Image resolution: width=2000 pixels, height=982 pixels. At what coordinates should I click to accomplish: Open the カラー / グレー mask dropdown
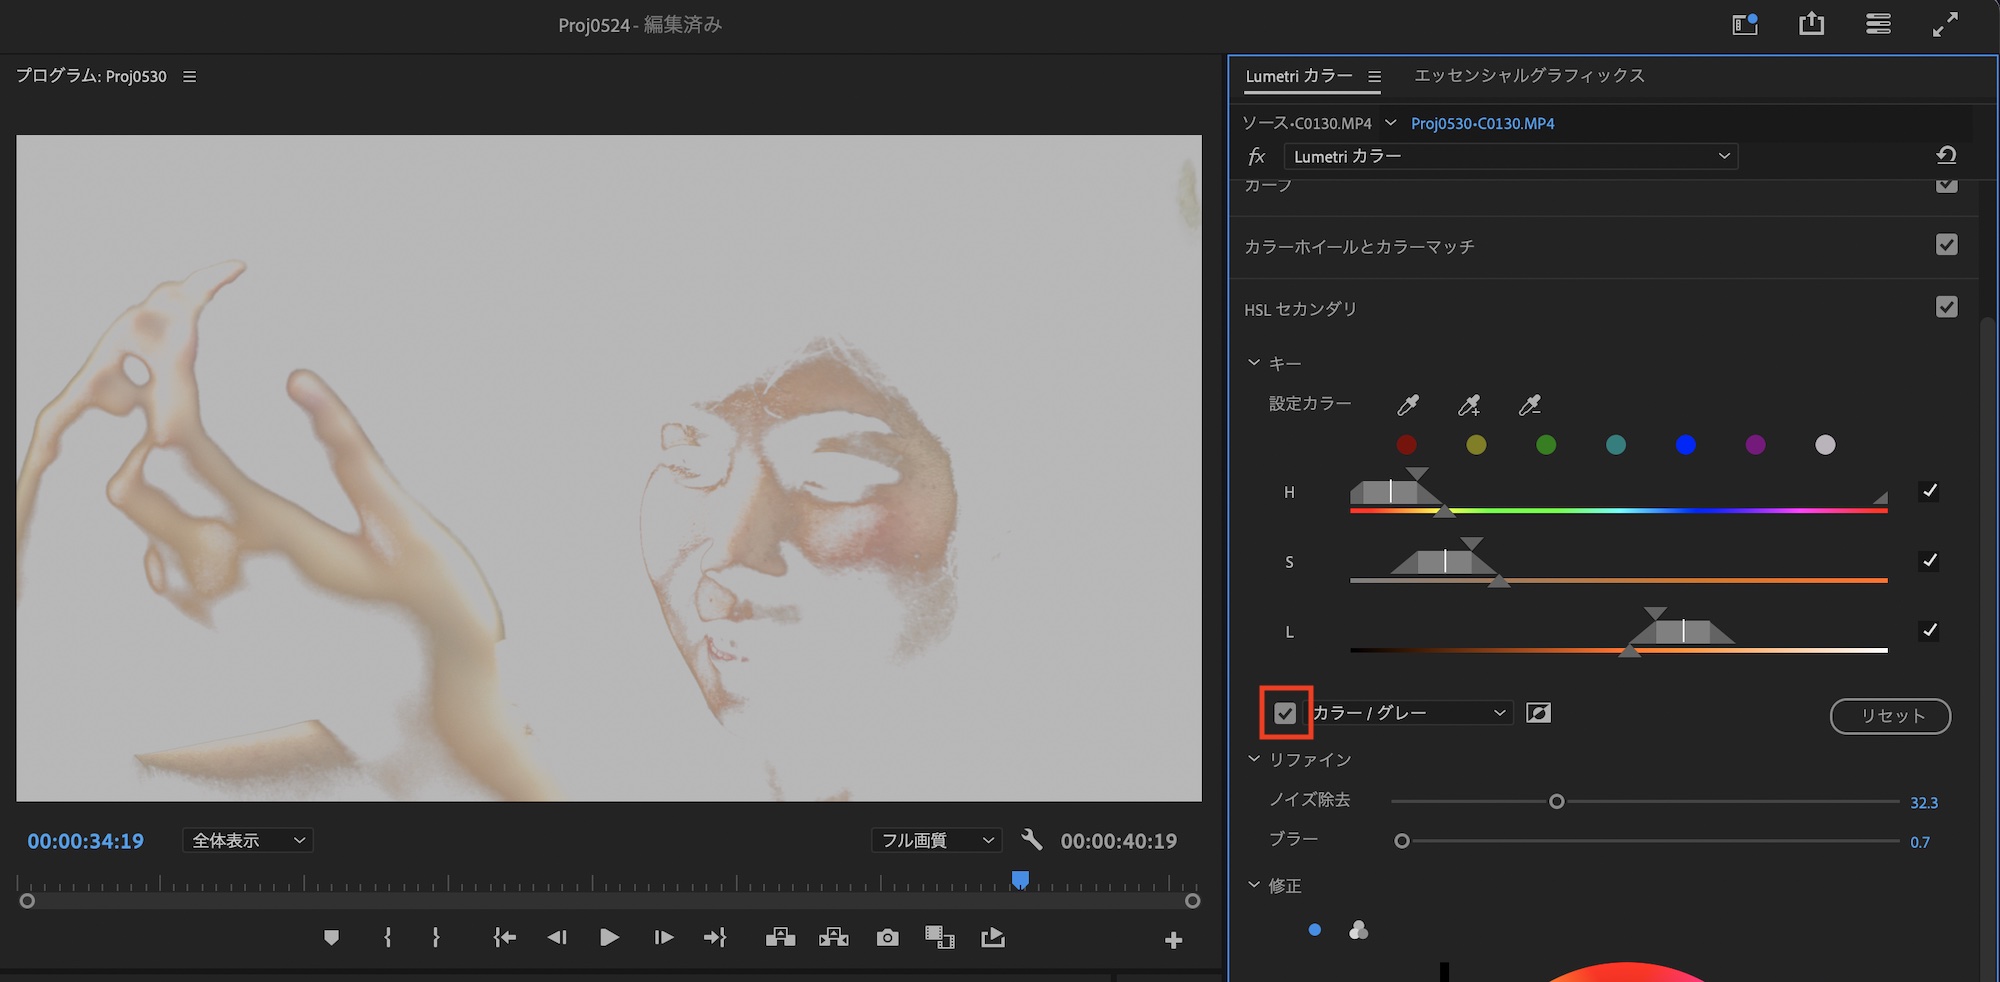1410,713
